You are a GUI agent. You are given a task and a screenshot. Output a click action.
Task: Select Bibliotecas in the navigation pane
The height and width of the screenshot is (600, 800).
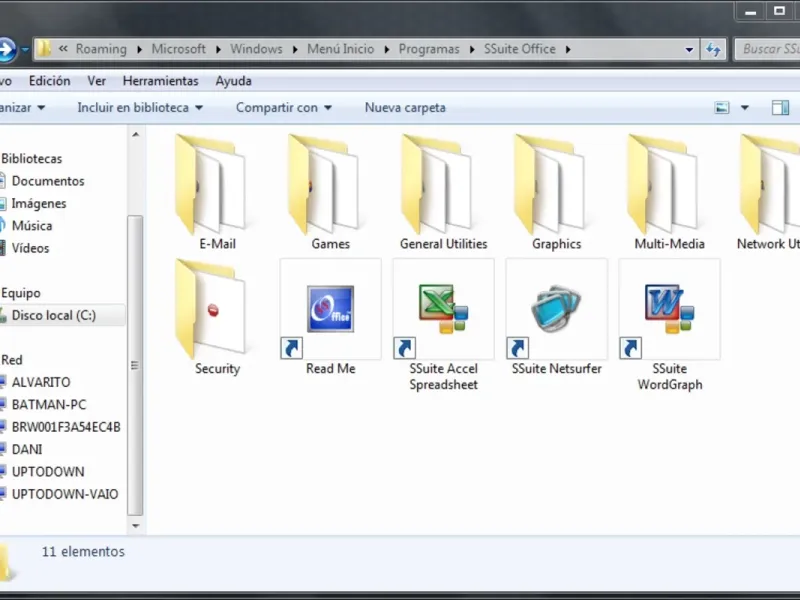click(32, 159)
